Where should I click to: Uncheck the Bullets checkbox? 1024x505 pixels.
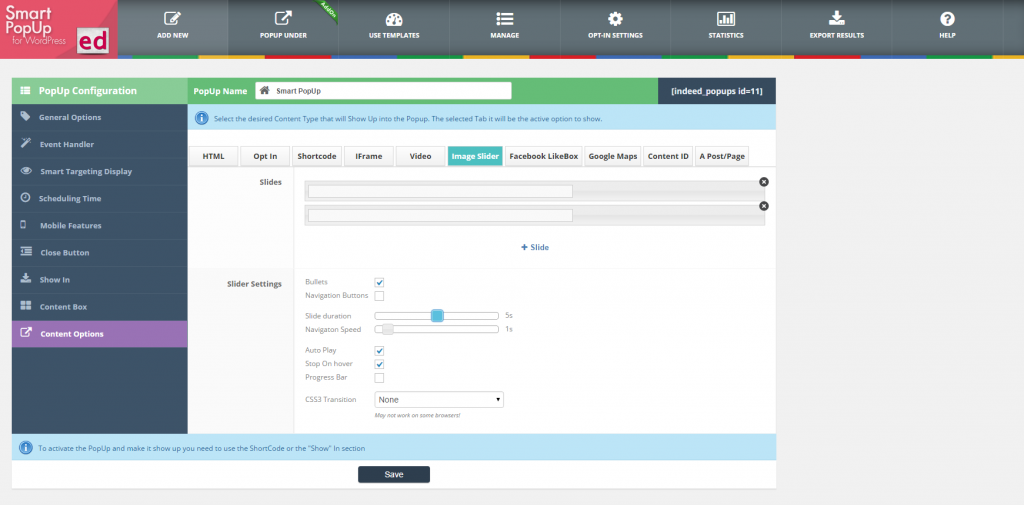tap(379, 282)
